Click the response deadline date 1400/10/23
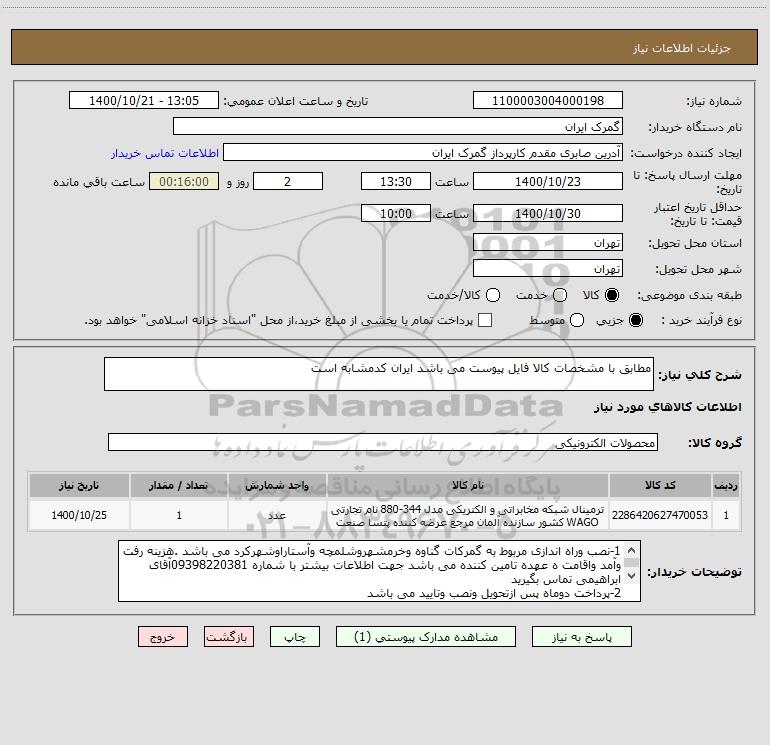This screenshot has width=770, height=745. (548, 181)
